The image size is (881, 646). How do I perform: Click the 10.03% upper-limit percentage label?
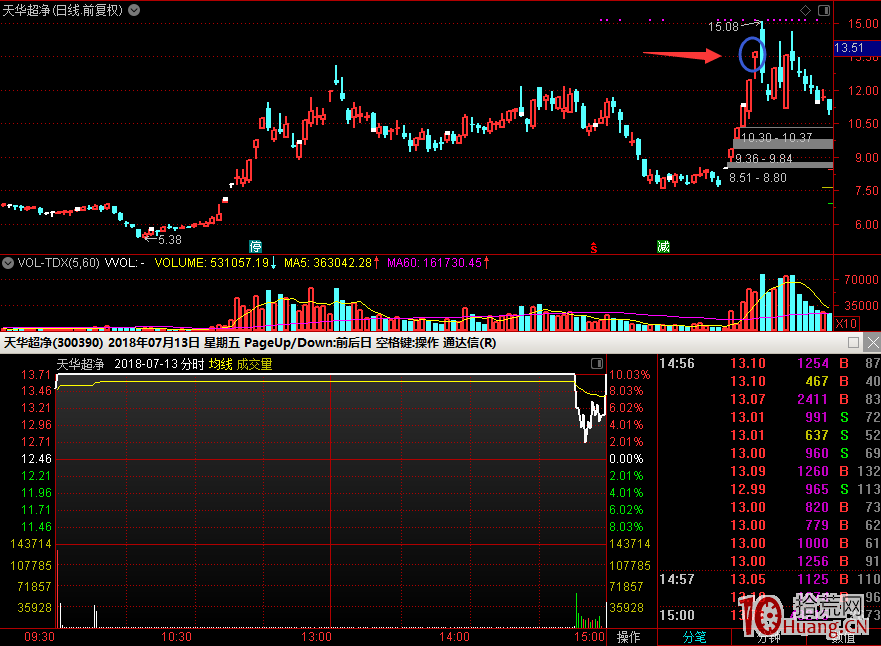tap(629, 375)
